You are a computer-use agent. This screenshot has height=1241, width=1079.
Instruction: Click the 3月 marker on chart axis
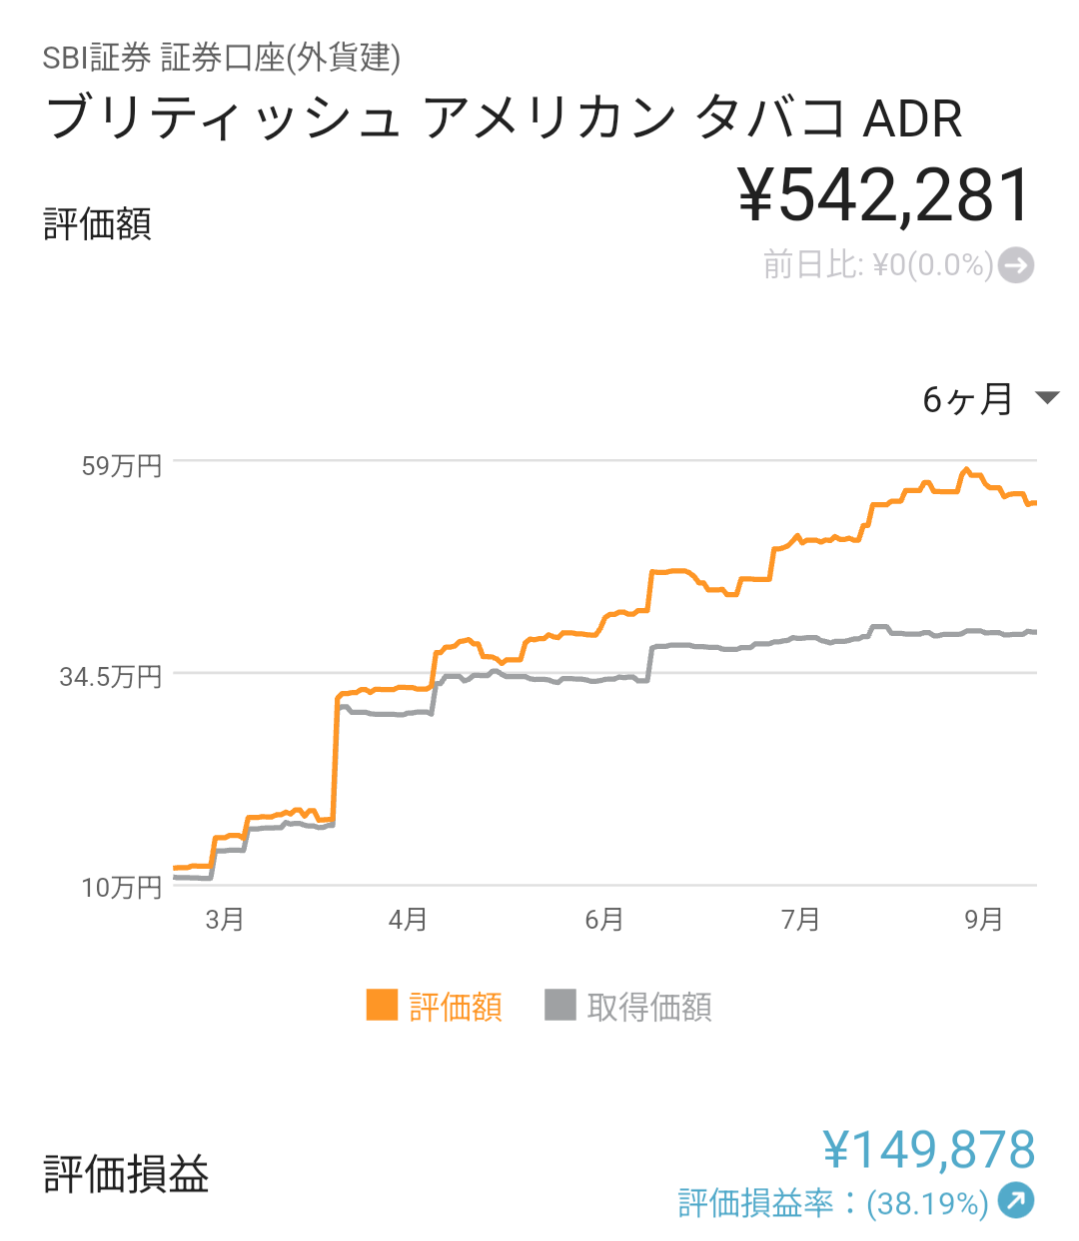(x=224, y=919)
